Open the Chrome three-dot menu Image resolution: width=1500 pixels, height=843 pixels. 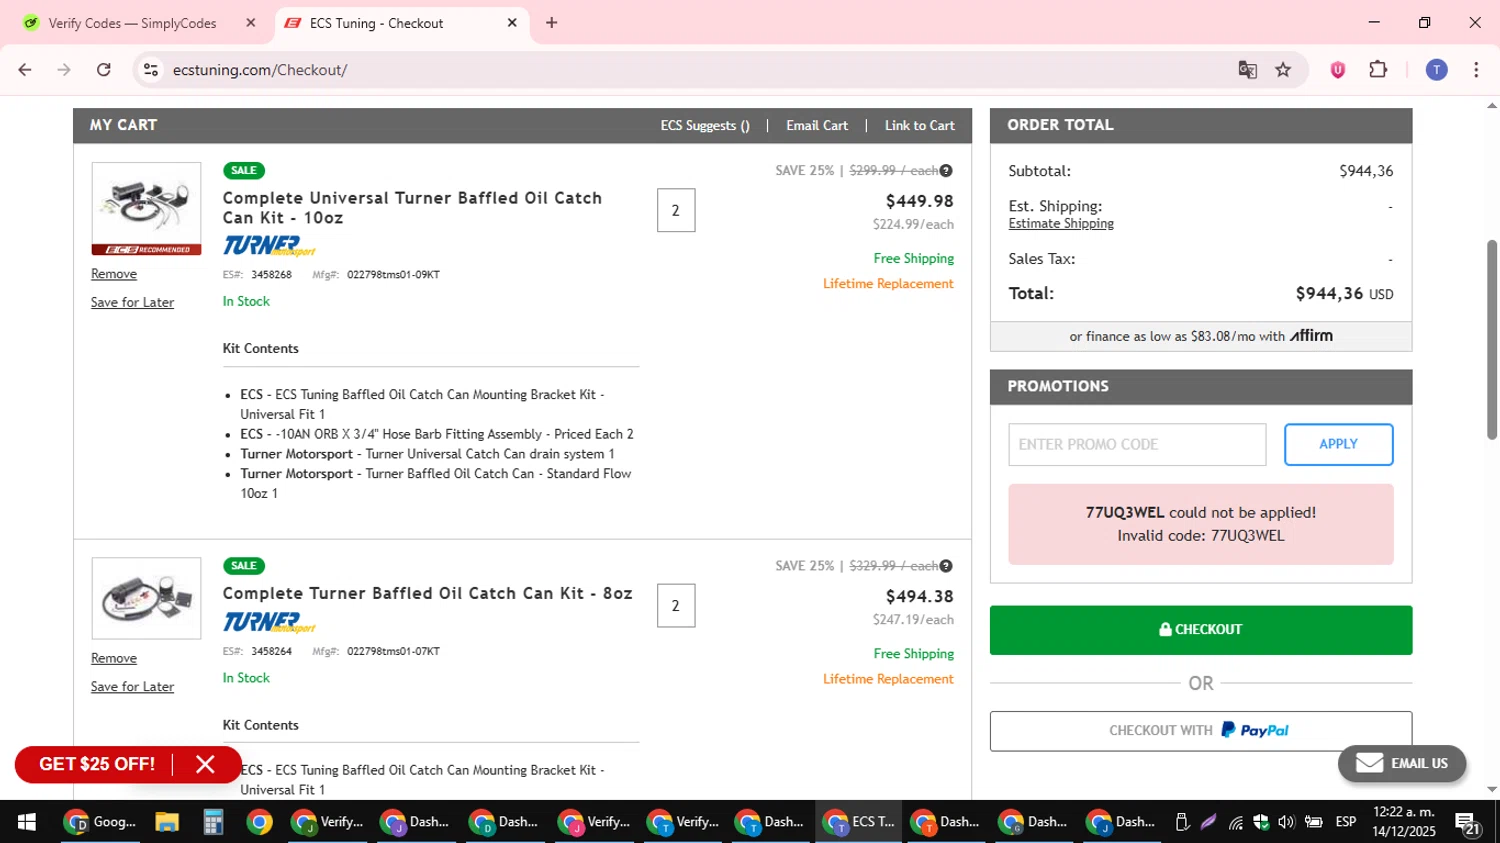(1476, 70)
